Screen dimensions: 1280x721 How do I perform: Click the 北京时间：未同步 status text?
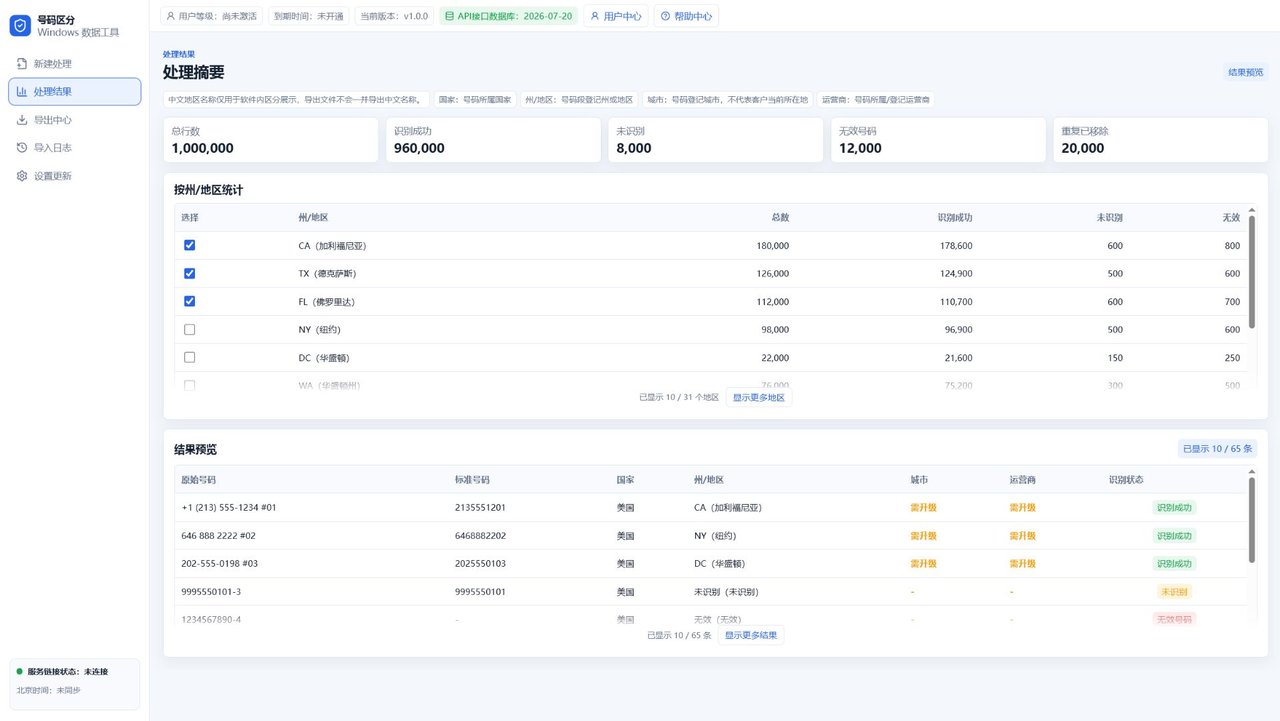(48, 690)
